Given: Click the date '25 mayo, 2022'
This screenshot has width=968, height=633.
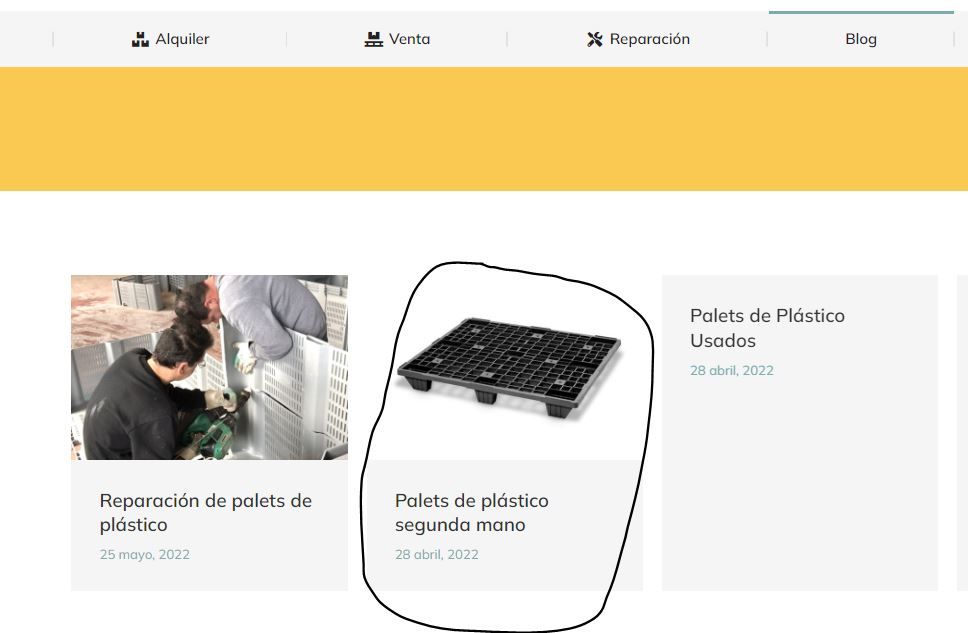Looking at the screenshot, I should pyautogui.click(x=144, y=555).
